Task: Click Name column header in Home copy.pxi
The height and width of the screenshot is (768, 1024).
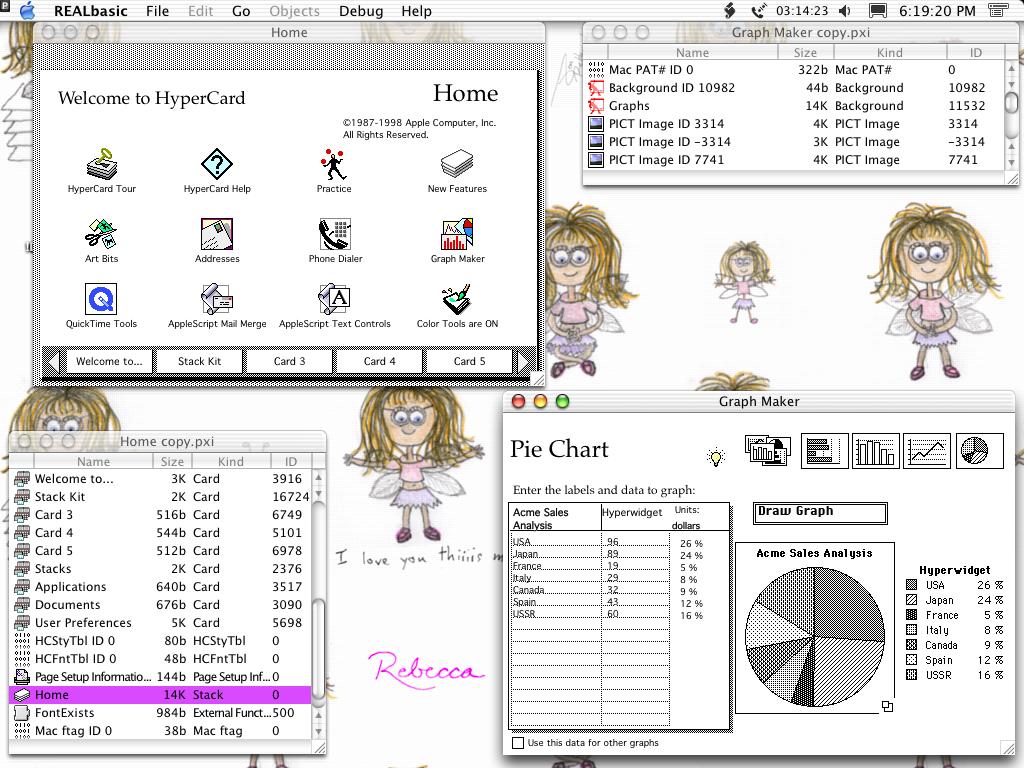Action: (93, 461)
